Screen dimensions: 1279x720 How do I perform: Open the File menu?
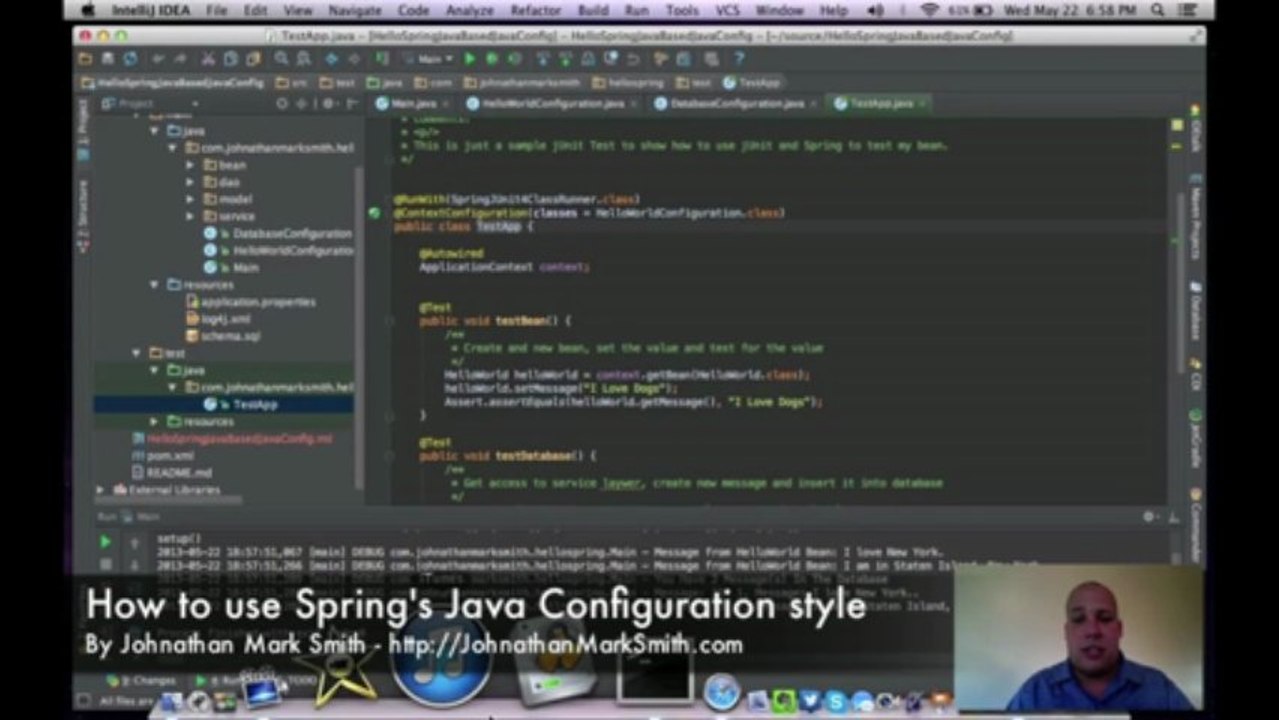coord(216,10)
